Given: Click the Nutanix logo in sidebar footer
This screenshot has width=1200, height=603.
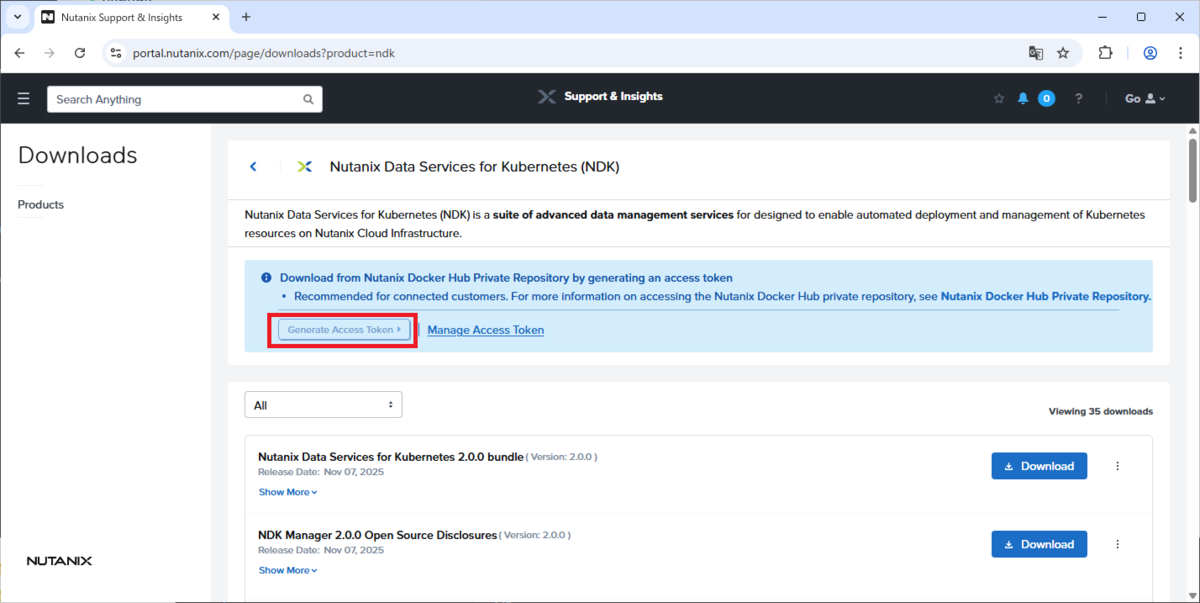Looking at the screenshot, I should coord(59,561).
